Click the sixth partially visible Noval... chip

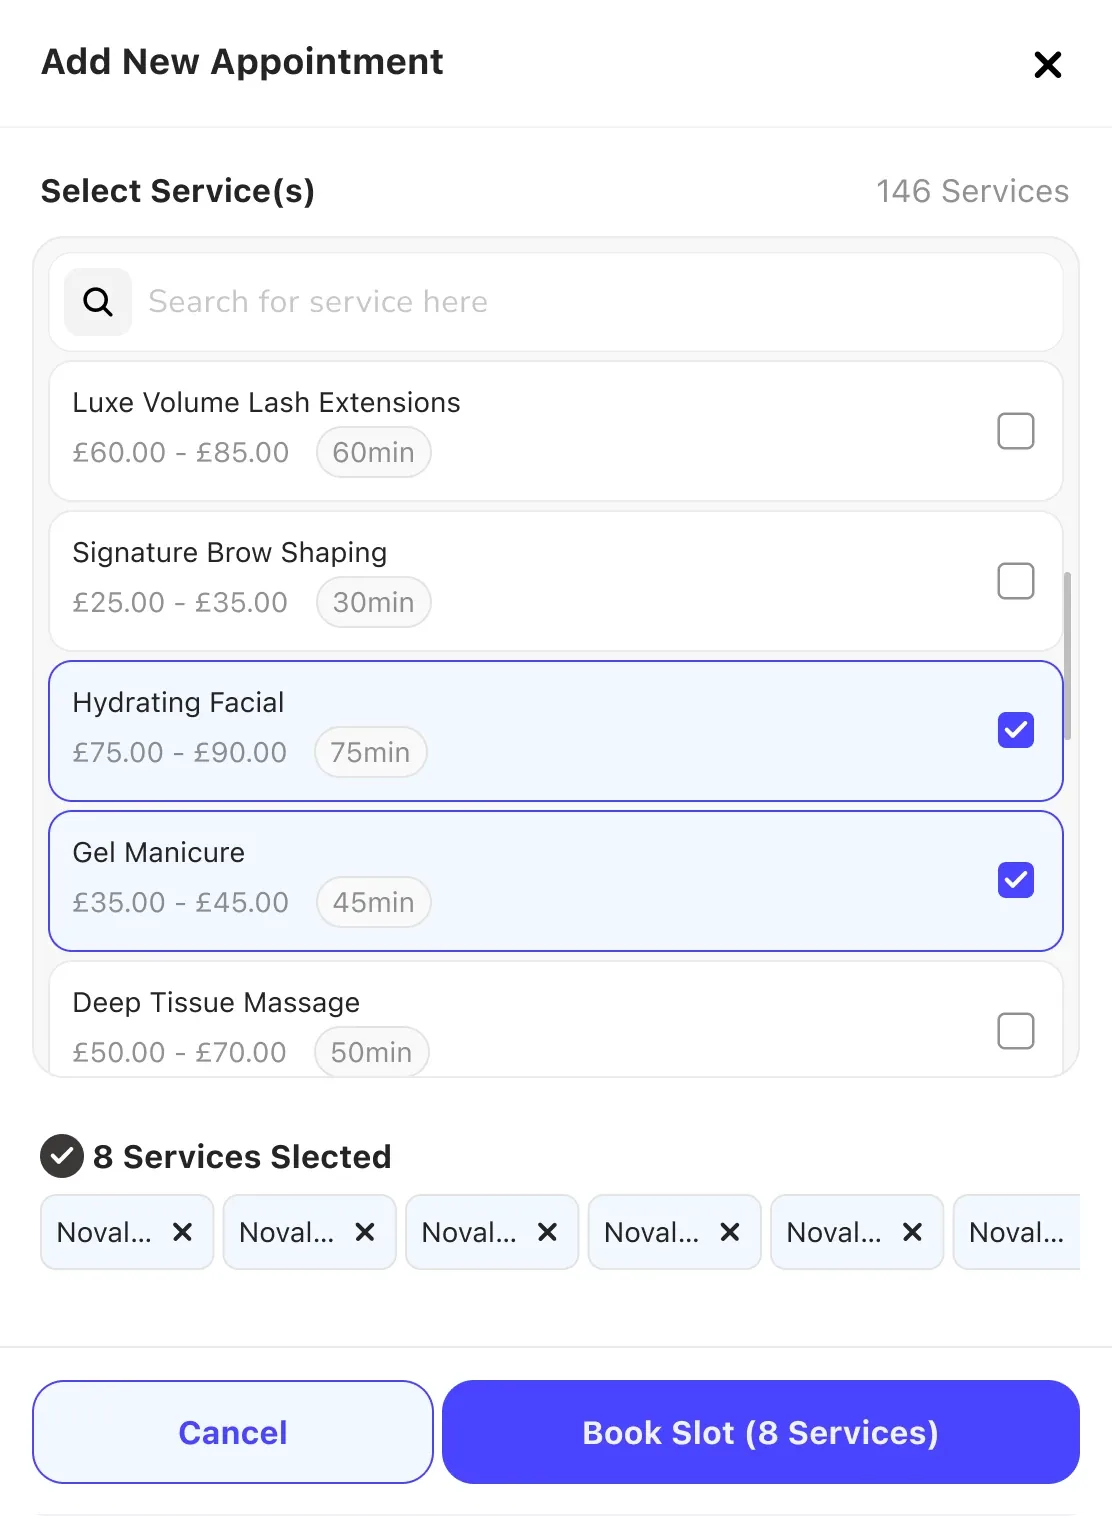pyautogui.click(x=1016, y=1232)
